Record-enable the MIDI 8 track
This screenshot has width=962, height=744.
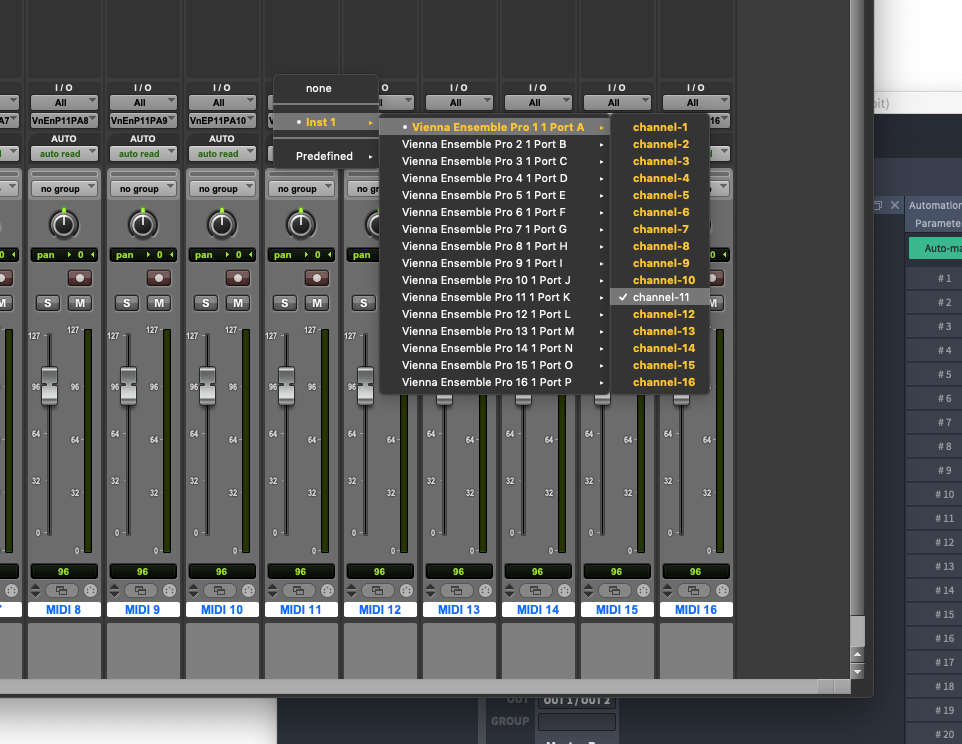80,278
